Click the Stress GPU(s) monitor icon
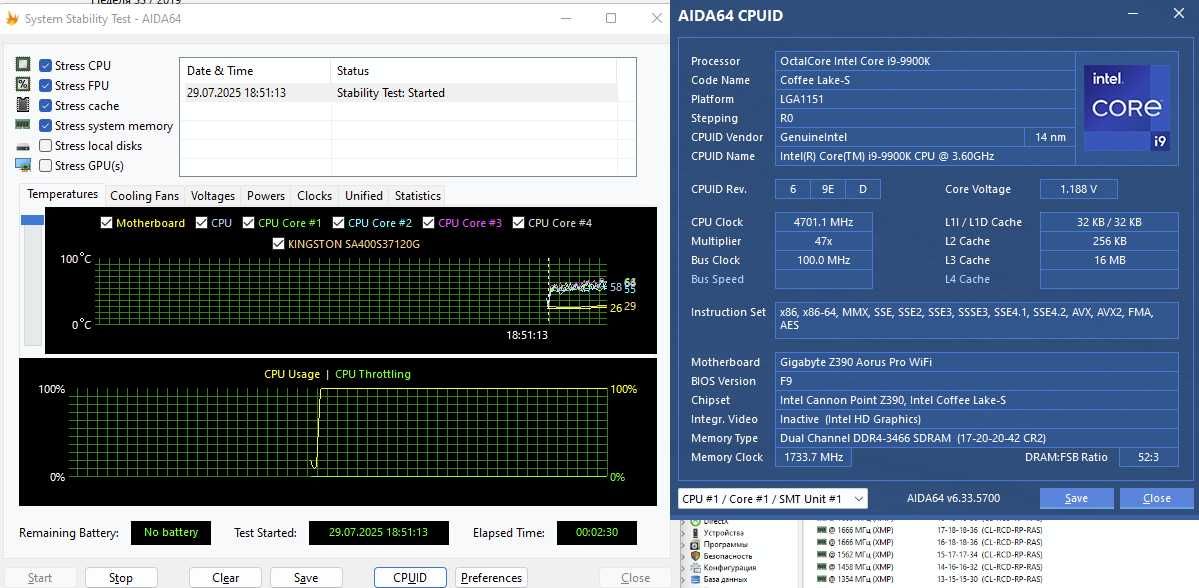Viewport: 1199px width, 588px height. pos(23,165)
